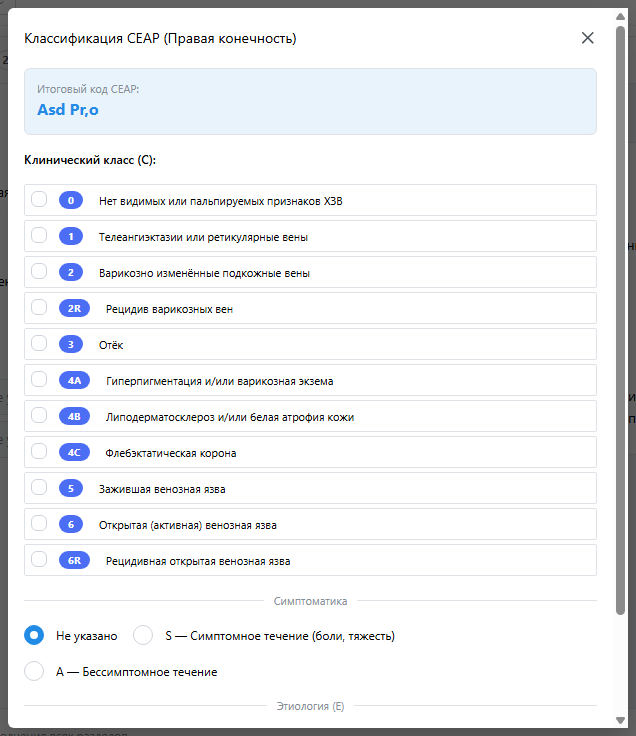Click the Клинический класс (C) heading
636x736 pixels.
(x=90, y=160)
